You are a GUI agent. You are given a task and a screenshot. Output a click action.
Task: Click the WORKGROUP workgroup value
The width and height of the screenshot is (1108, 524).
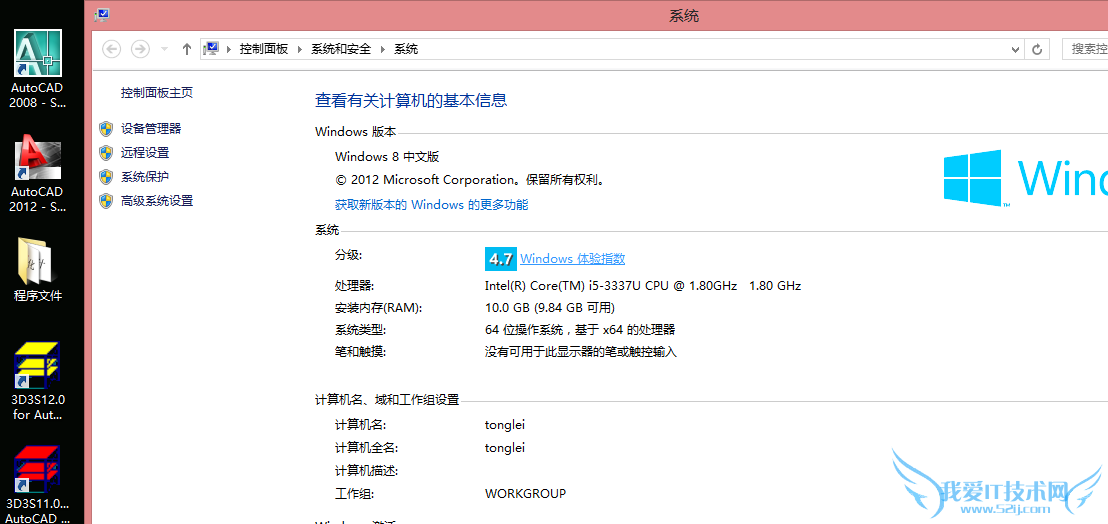pos(525,494)
